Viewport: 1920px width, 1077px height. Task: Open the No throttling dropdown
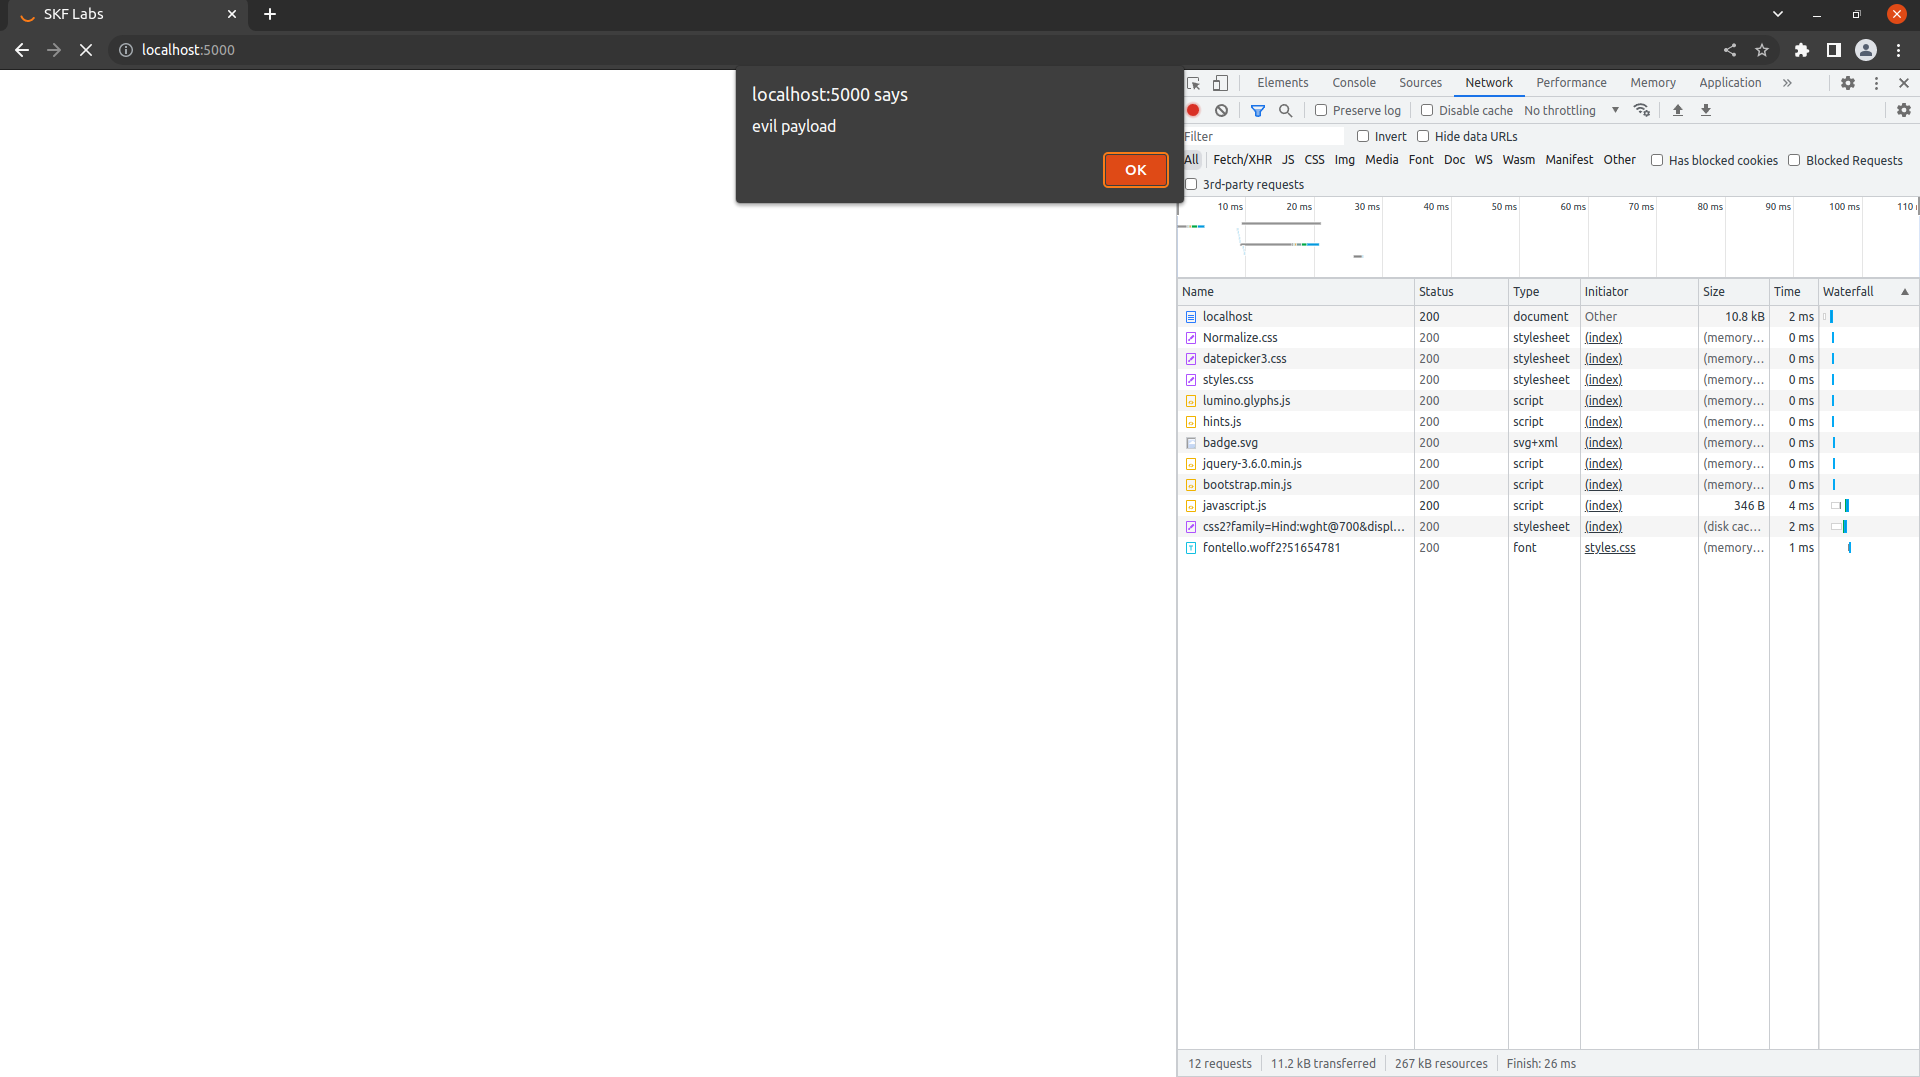pos(1570,110)
